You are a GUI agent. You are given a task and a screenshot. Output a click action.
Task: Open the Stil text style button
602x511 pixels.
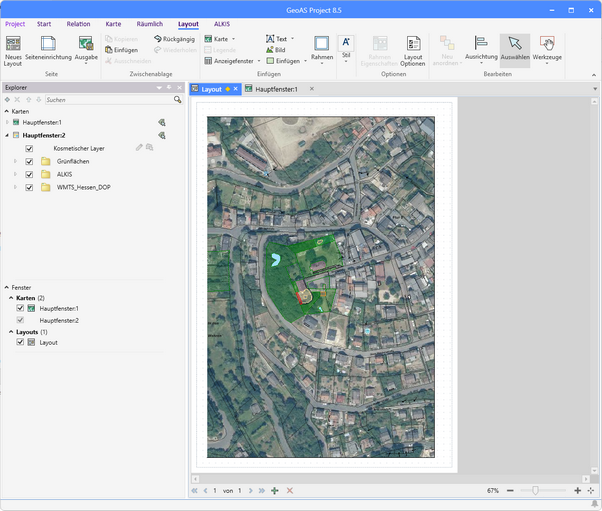[346, 49]
